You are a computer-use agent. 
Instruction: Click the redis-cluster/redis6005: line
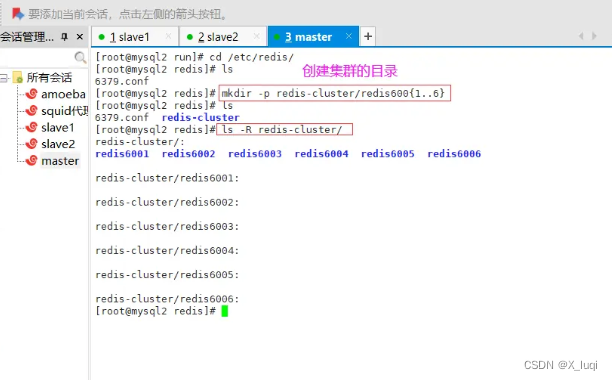[x=167, y=275]
